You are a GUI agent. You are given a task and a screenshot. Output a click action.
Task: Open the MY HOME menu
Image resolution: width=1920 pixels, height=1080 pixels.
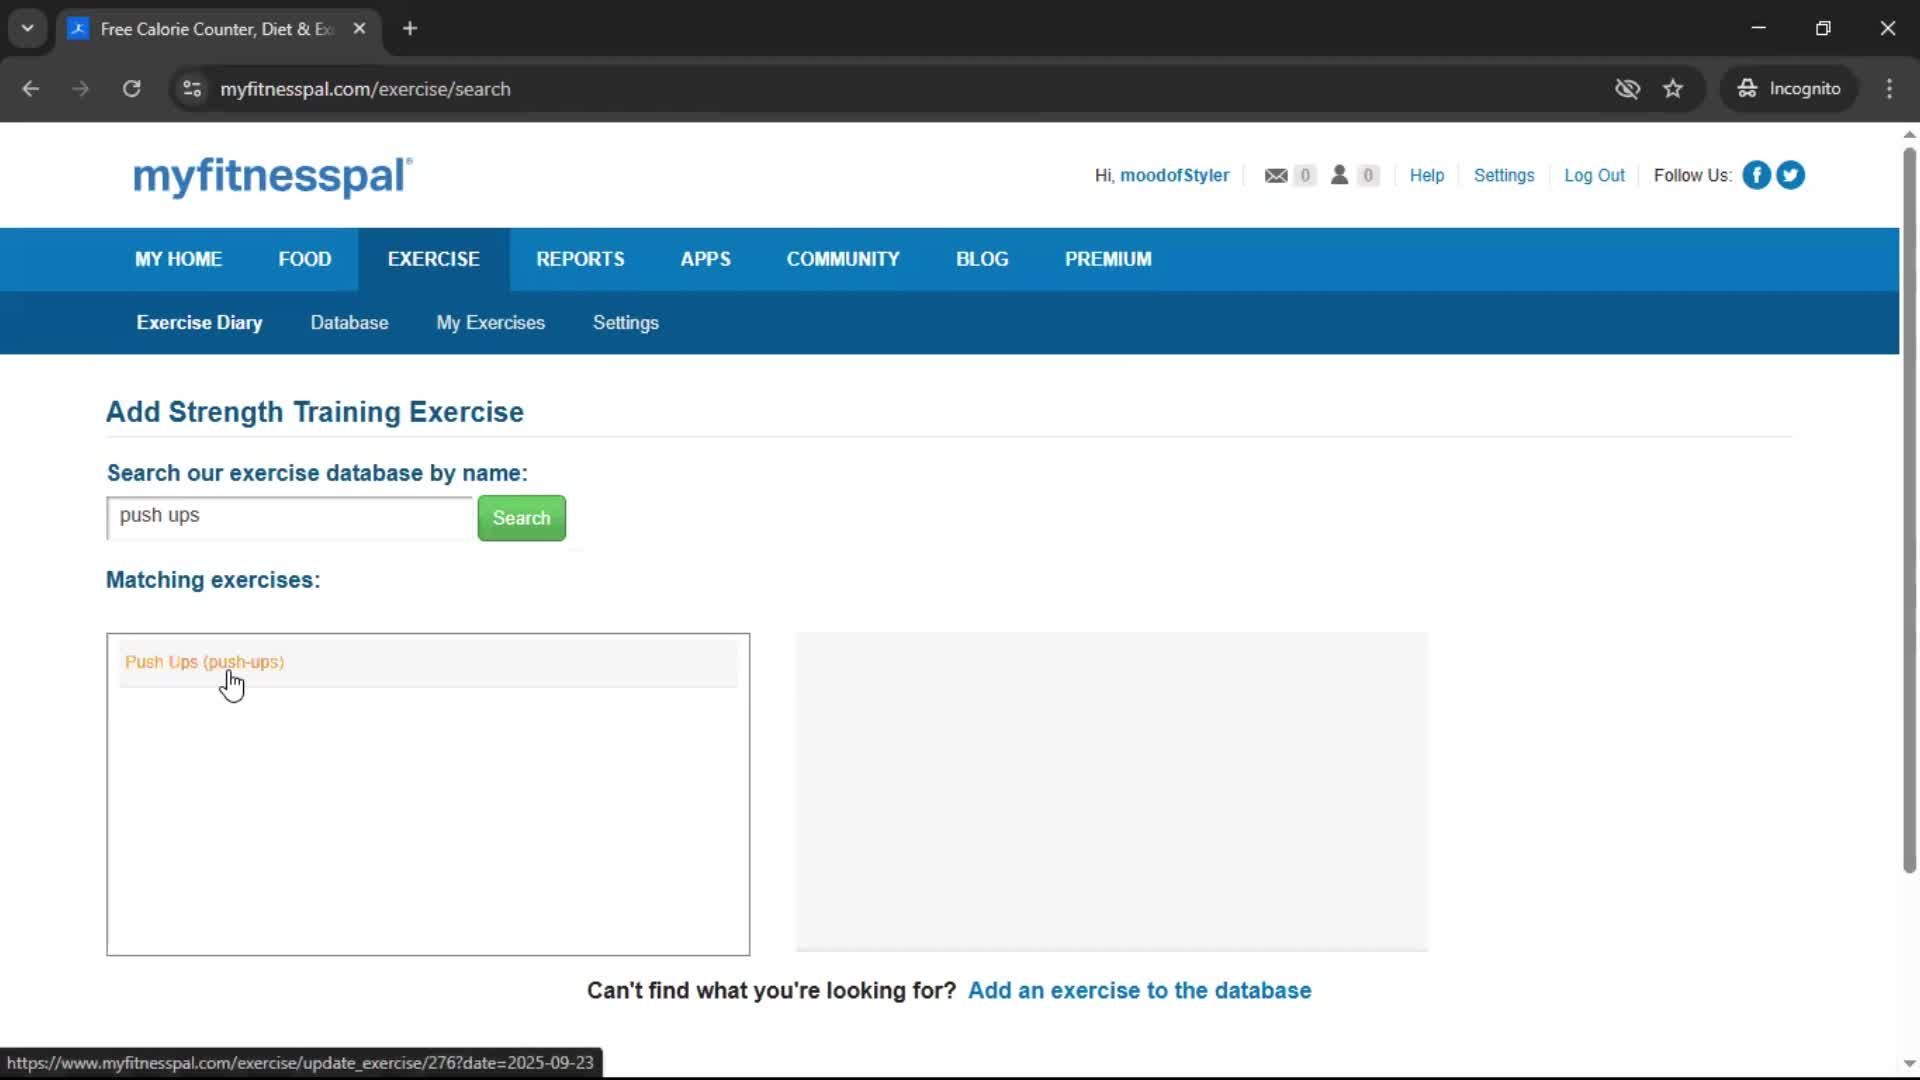click(179, 259)
